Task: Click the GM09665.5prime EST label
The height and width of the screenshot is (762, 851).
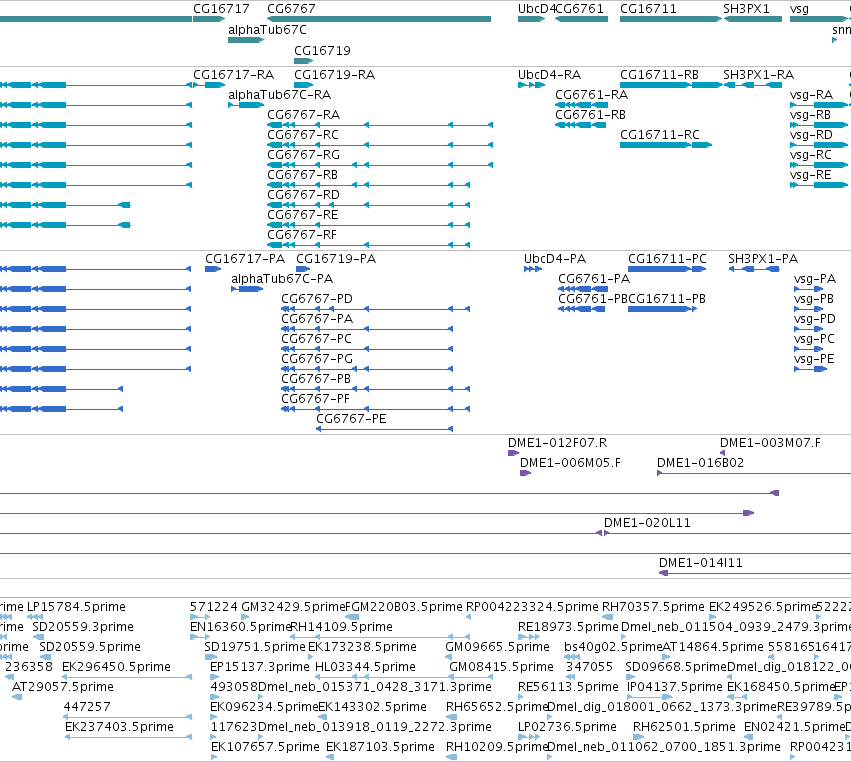Action: point(497,647)
